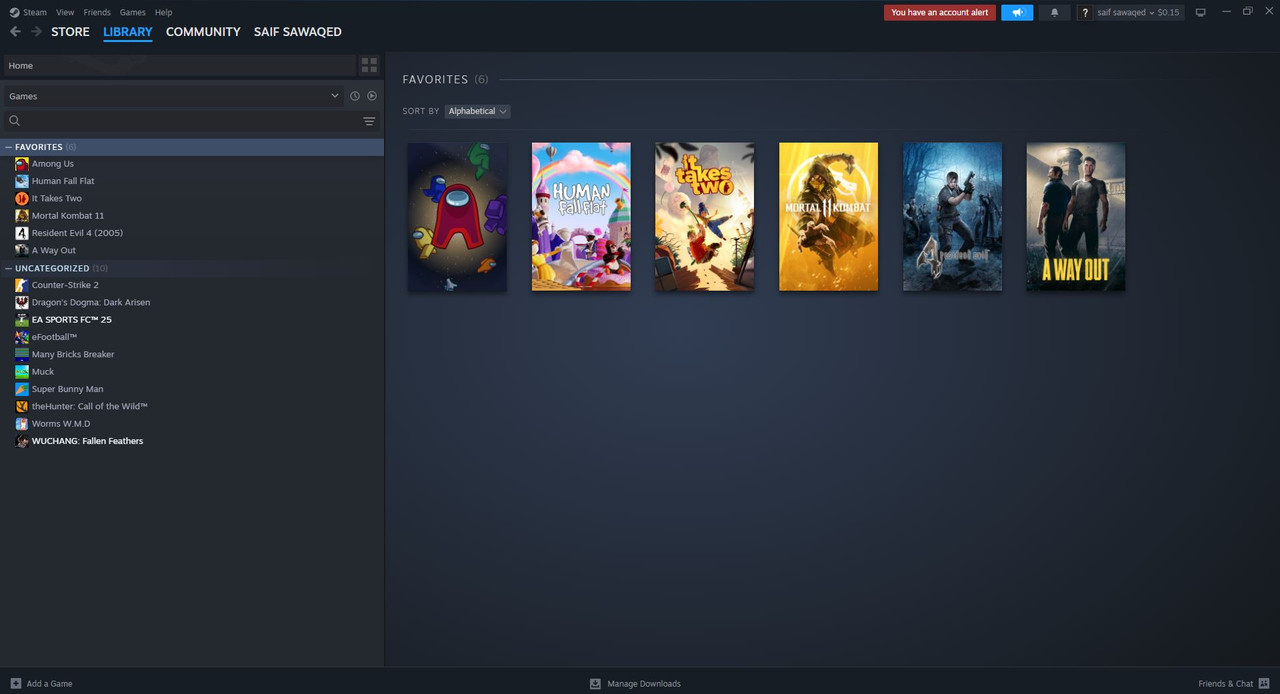Click the Resident Evil 4 list icon
The image size is (1280, 694).
tap(22, 233)
